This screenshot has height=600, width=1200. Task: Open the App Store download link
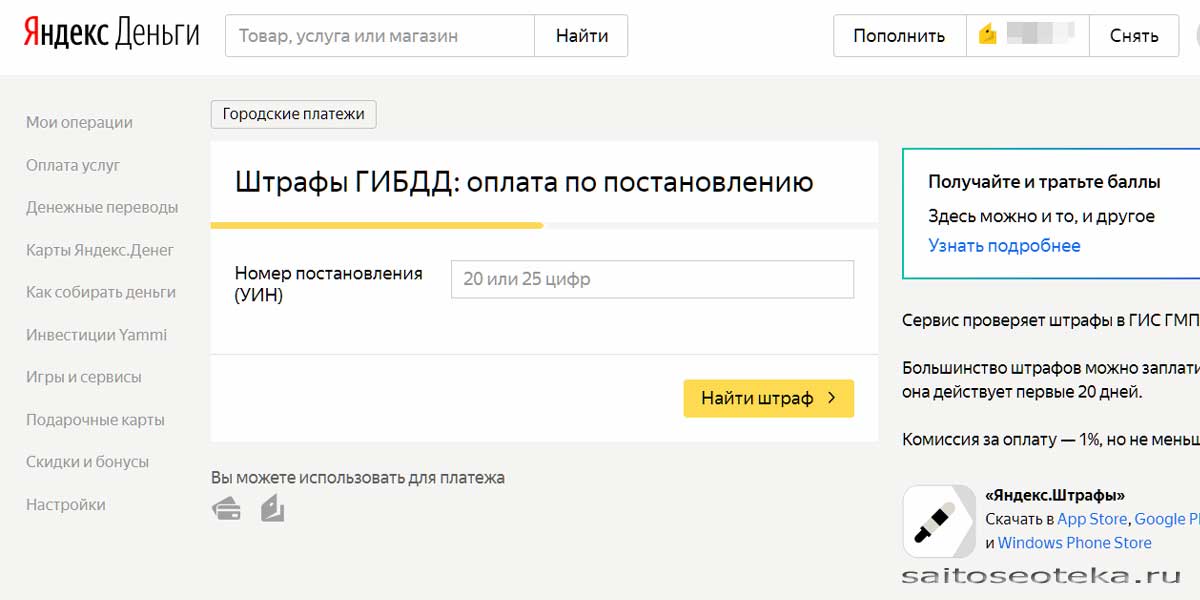[x=1092, y=519]
